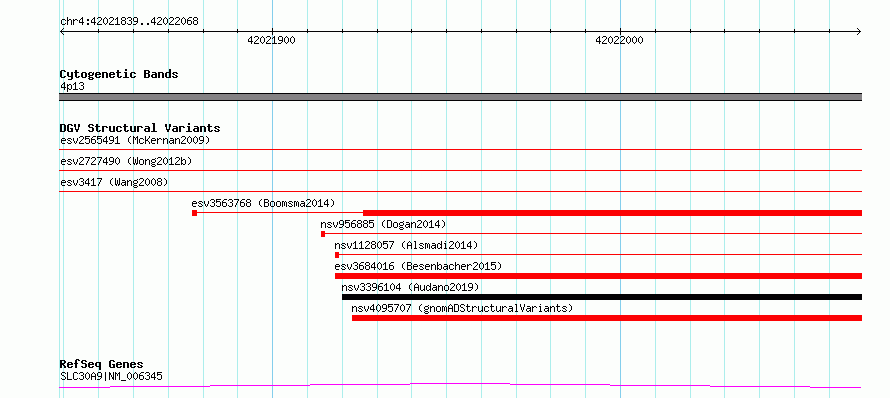Click the small red start marker of esv3563768
The height and width of the screenshot is (398, 890).
tap(195, 213)
